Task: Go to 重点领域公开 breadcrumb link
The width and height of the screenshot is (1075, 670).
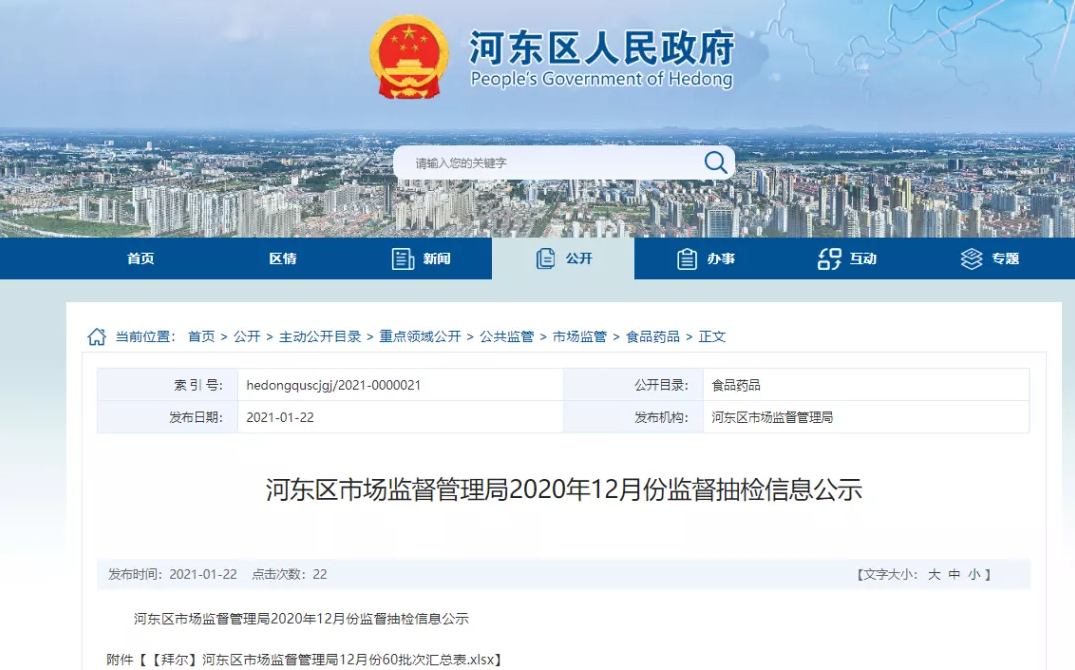Action: tap(420, 337)
